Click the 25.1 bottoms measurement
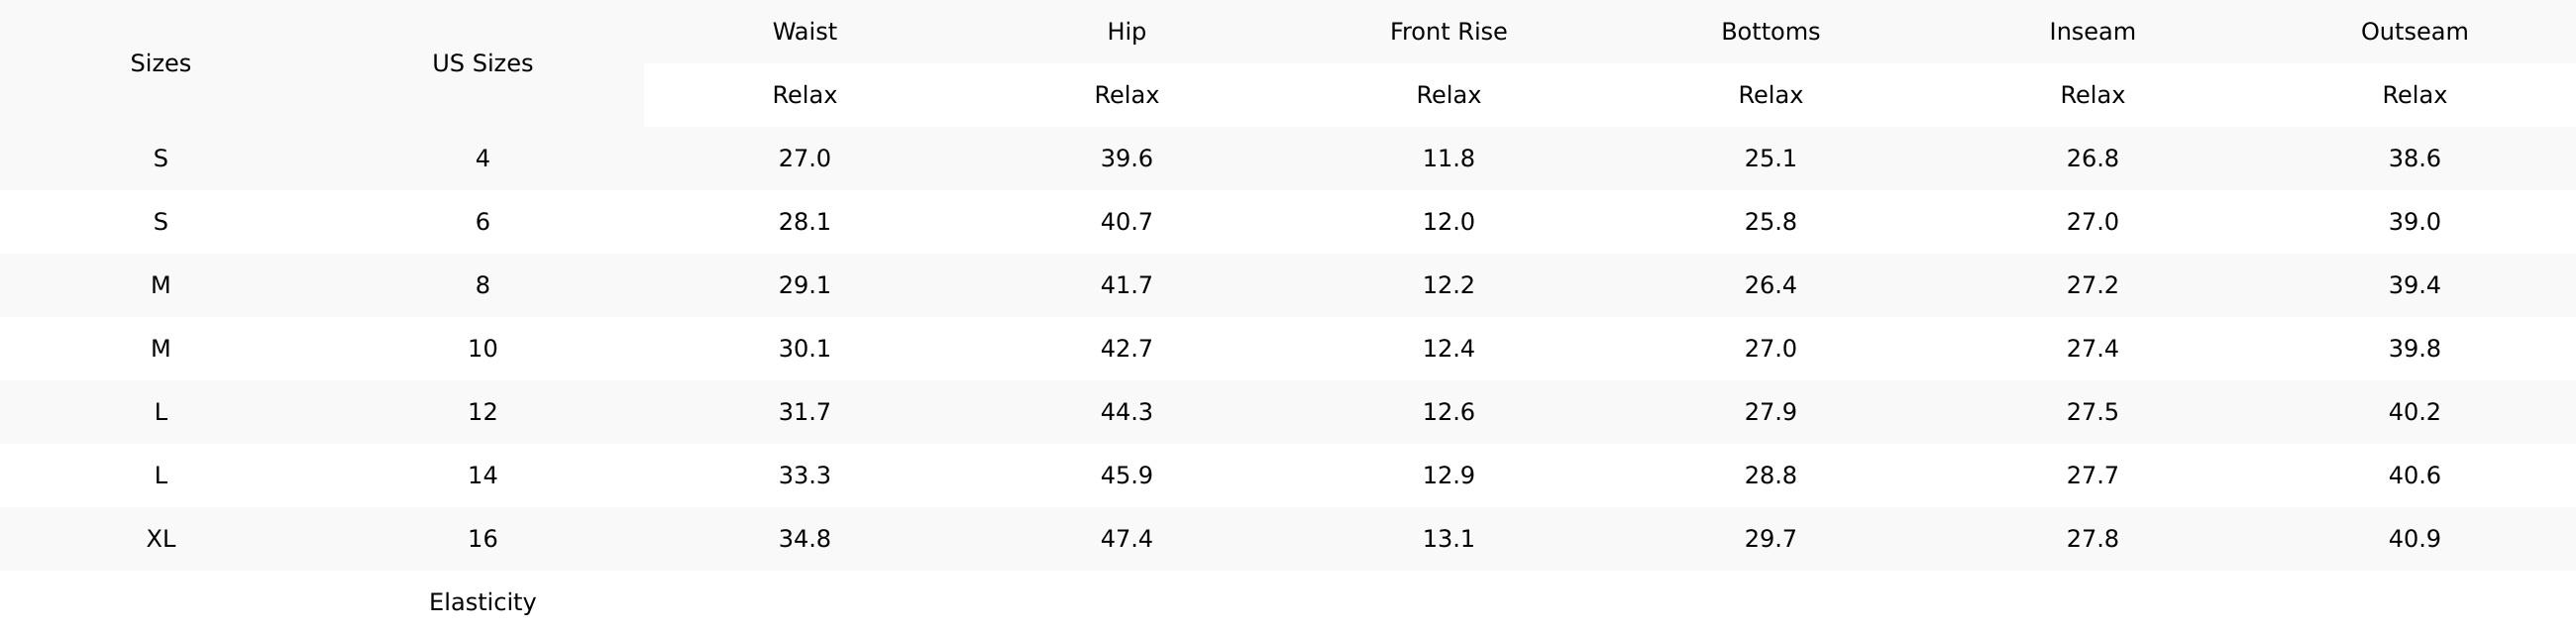The height and width of the screenshot is (634, 2576). [x=1770, y=158]
